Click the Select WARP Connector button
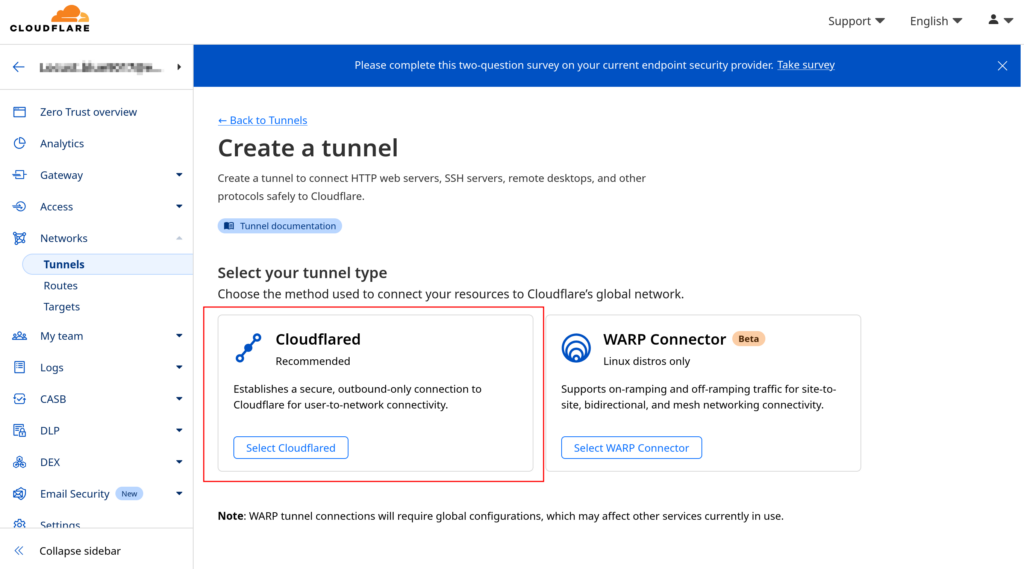Image resolution: width=1024 pixels, height=569 pixels. pyautogui.click(x=632, y=447)
